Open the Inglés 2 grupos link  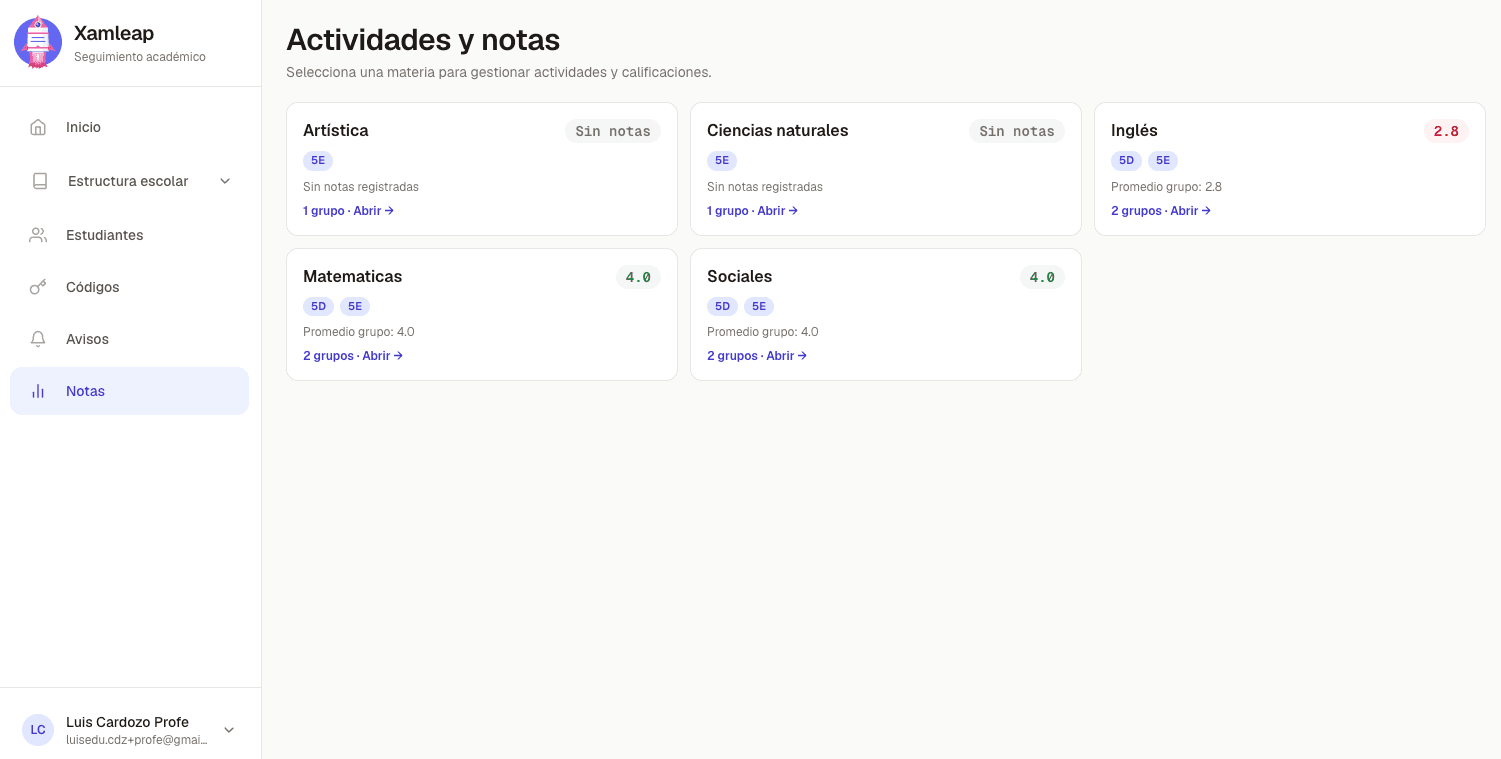(x=1161, y=211)
